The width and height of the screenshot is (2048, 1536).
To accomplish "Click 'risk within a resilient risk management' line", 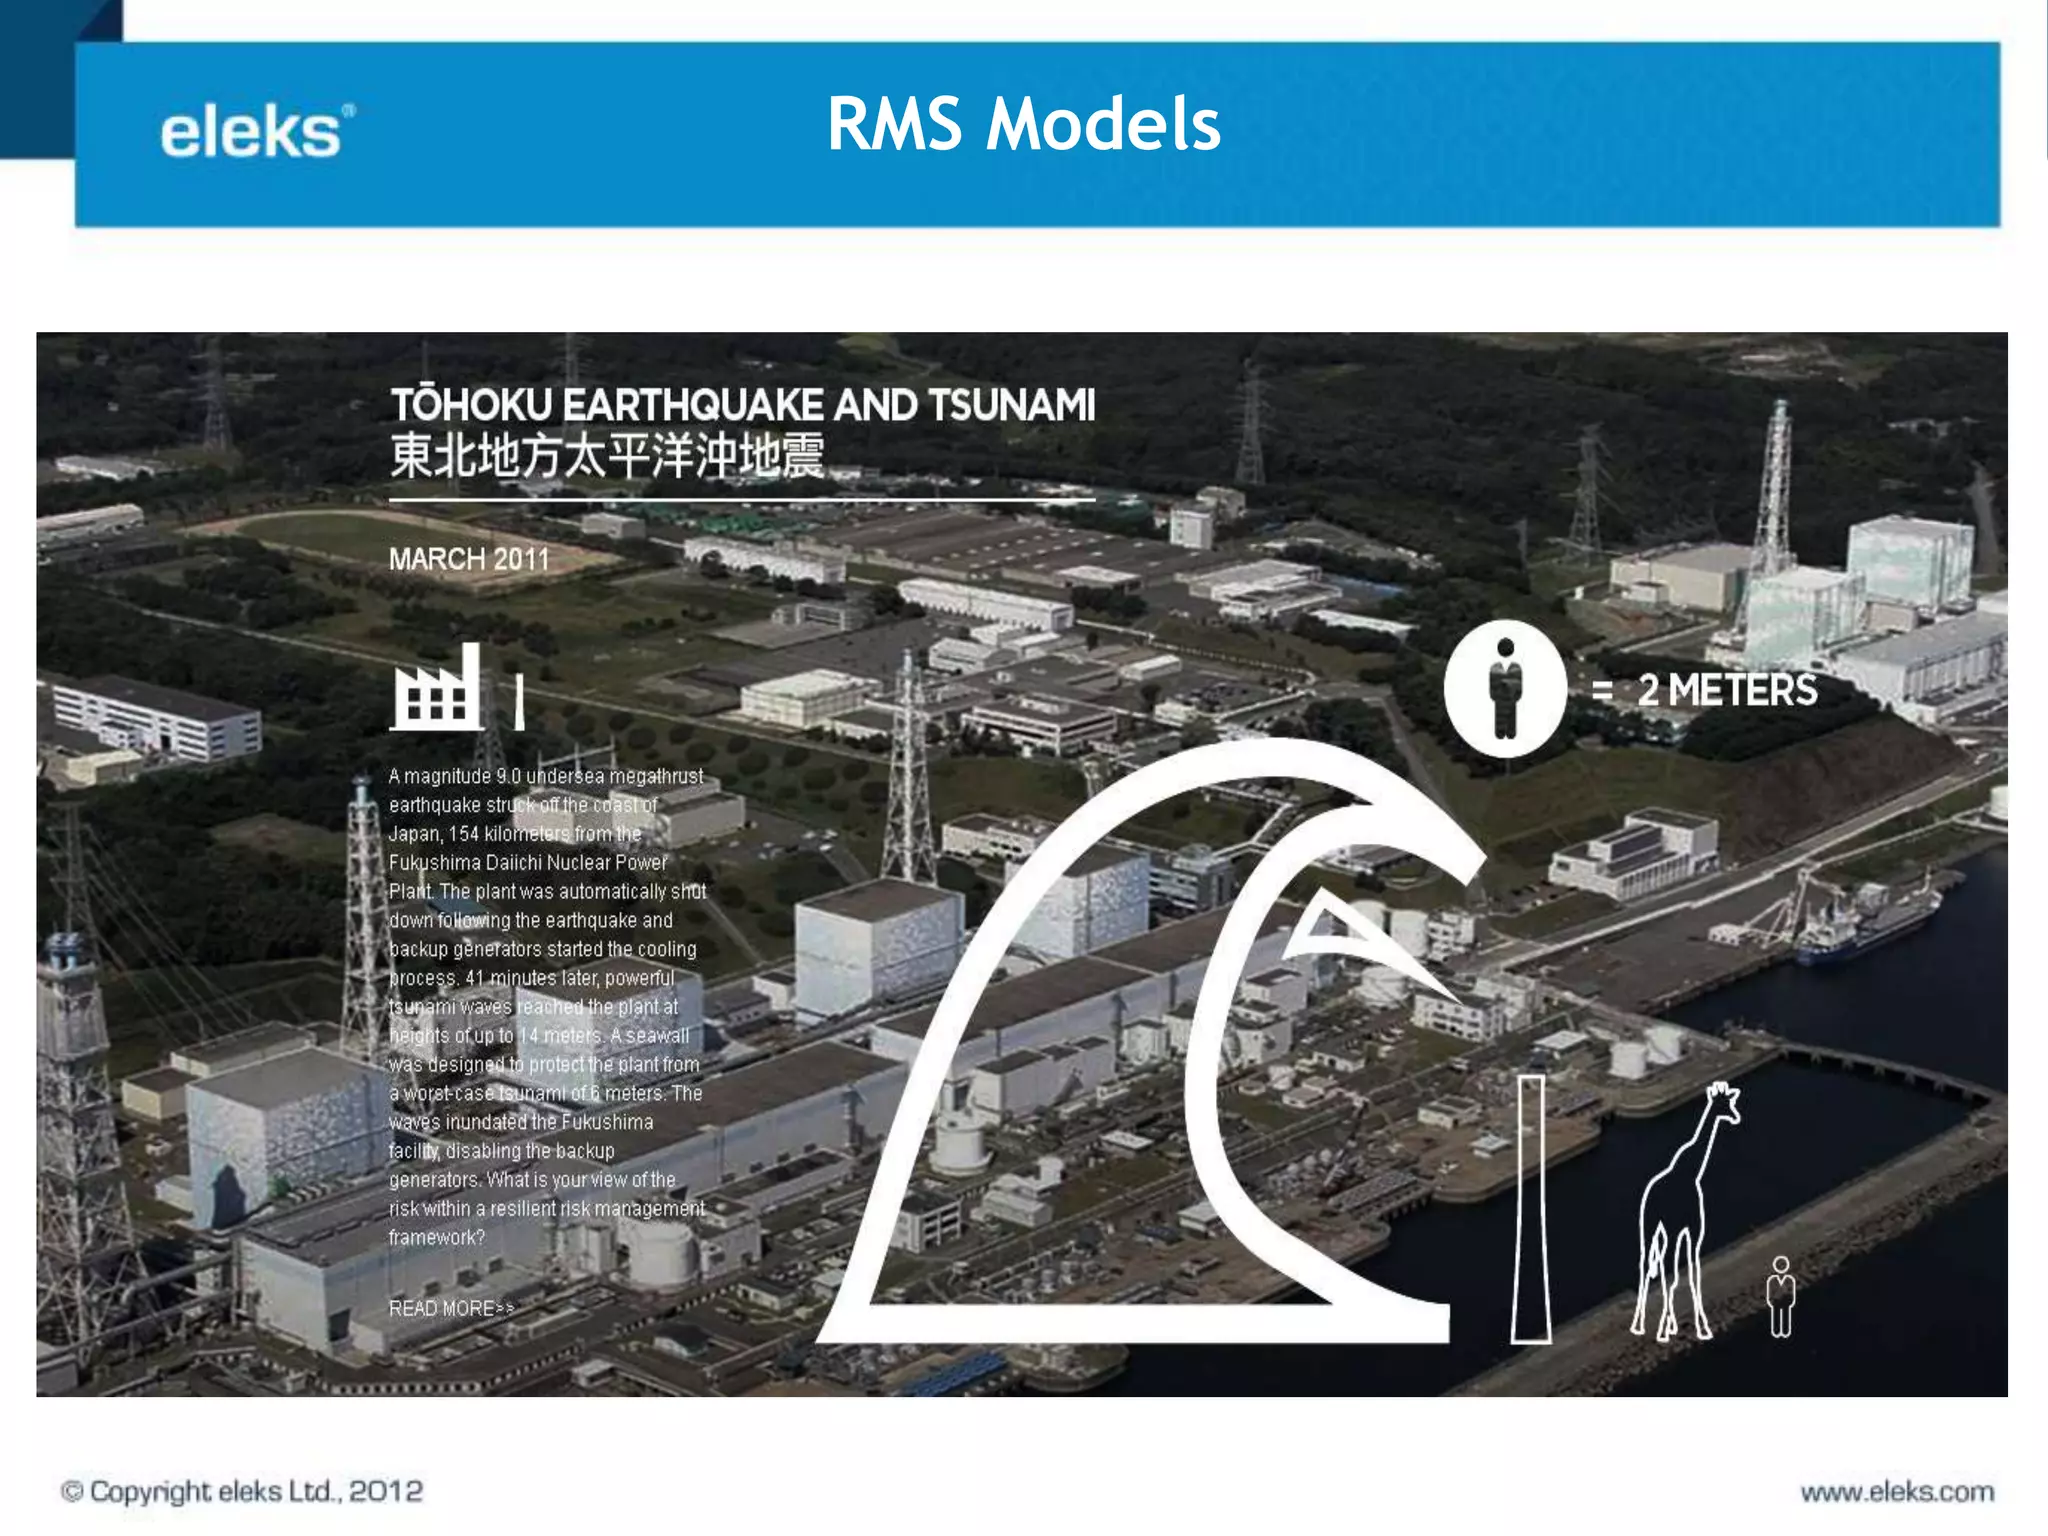I will pos(547,1209).
